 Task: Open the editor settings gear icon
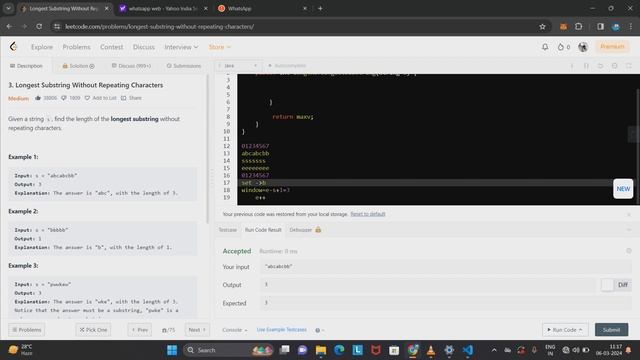614,66
